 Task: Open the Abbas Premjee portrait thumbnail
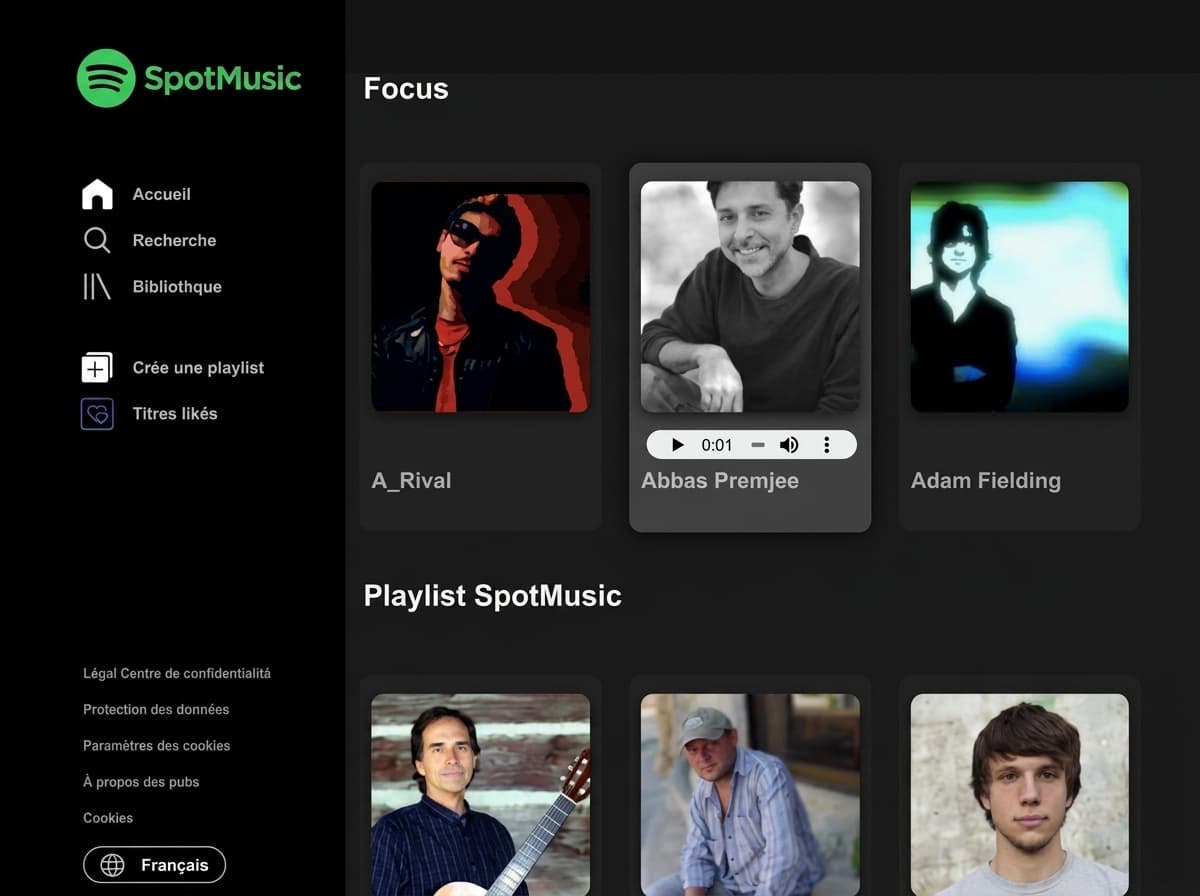pos(750,297)
